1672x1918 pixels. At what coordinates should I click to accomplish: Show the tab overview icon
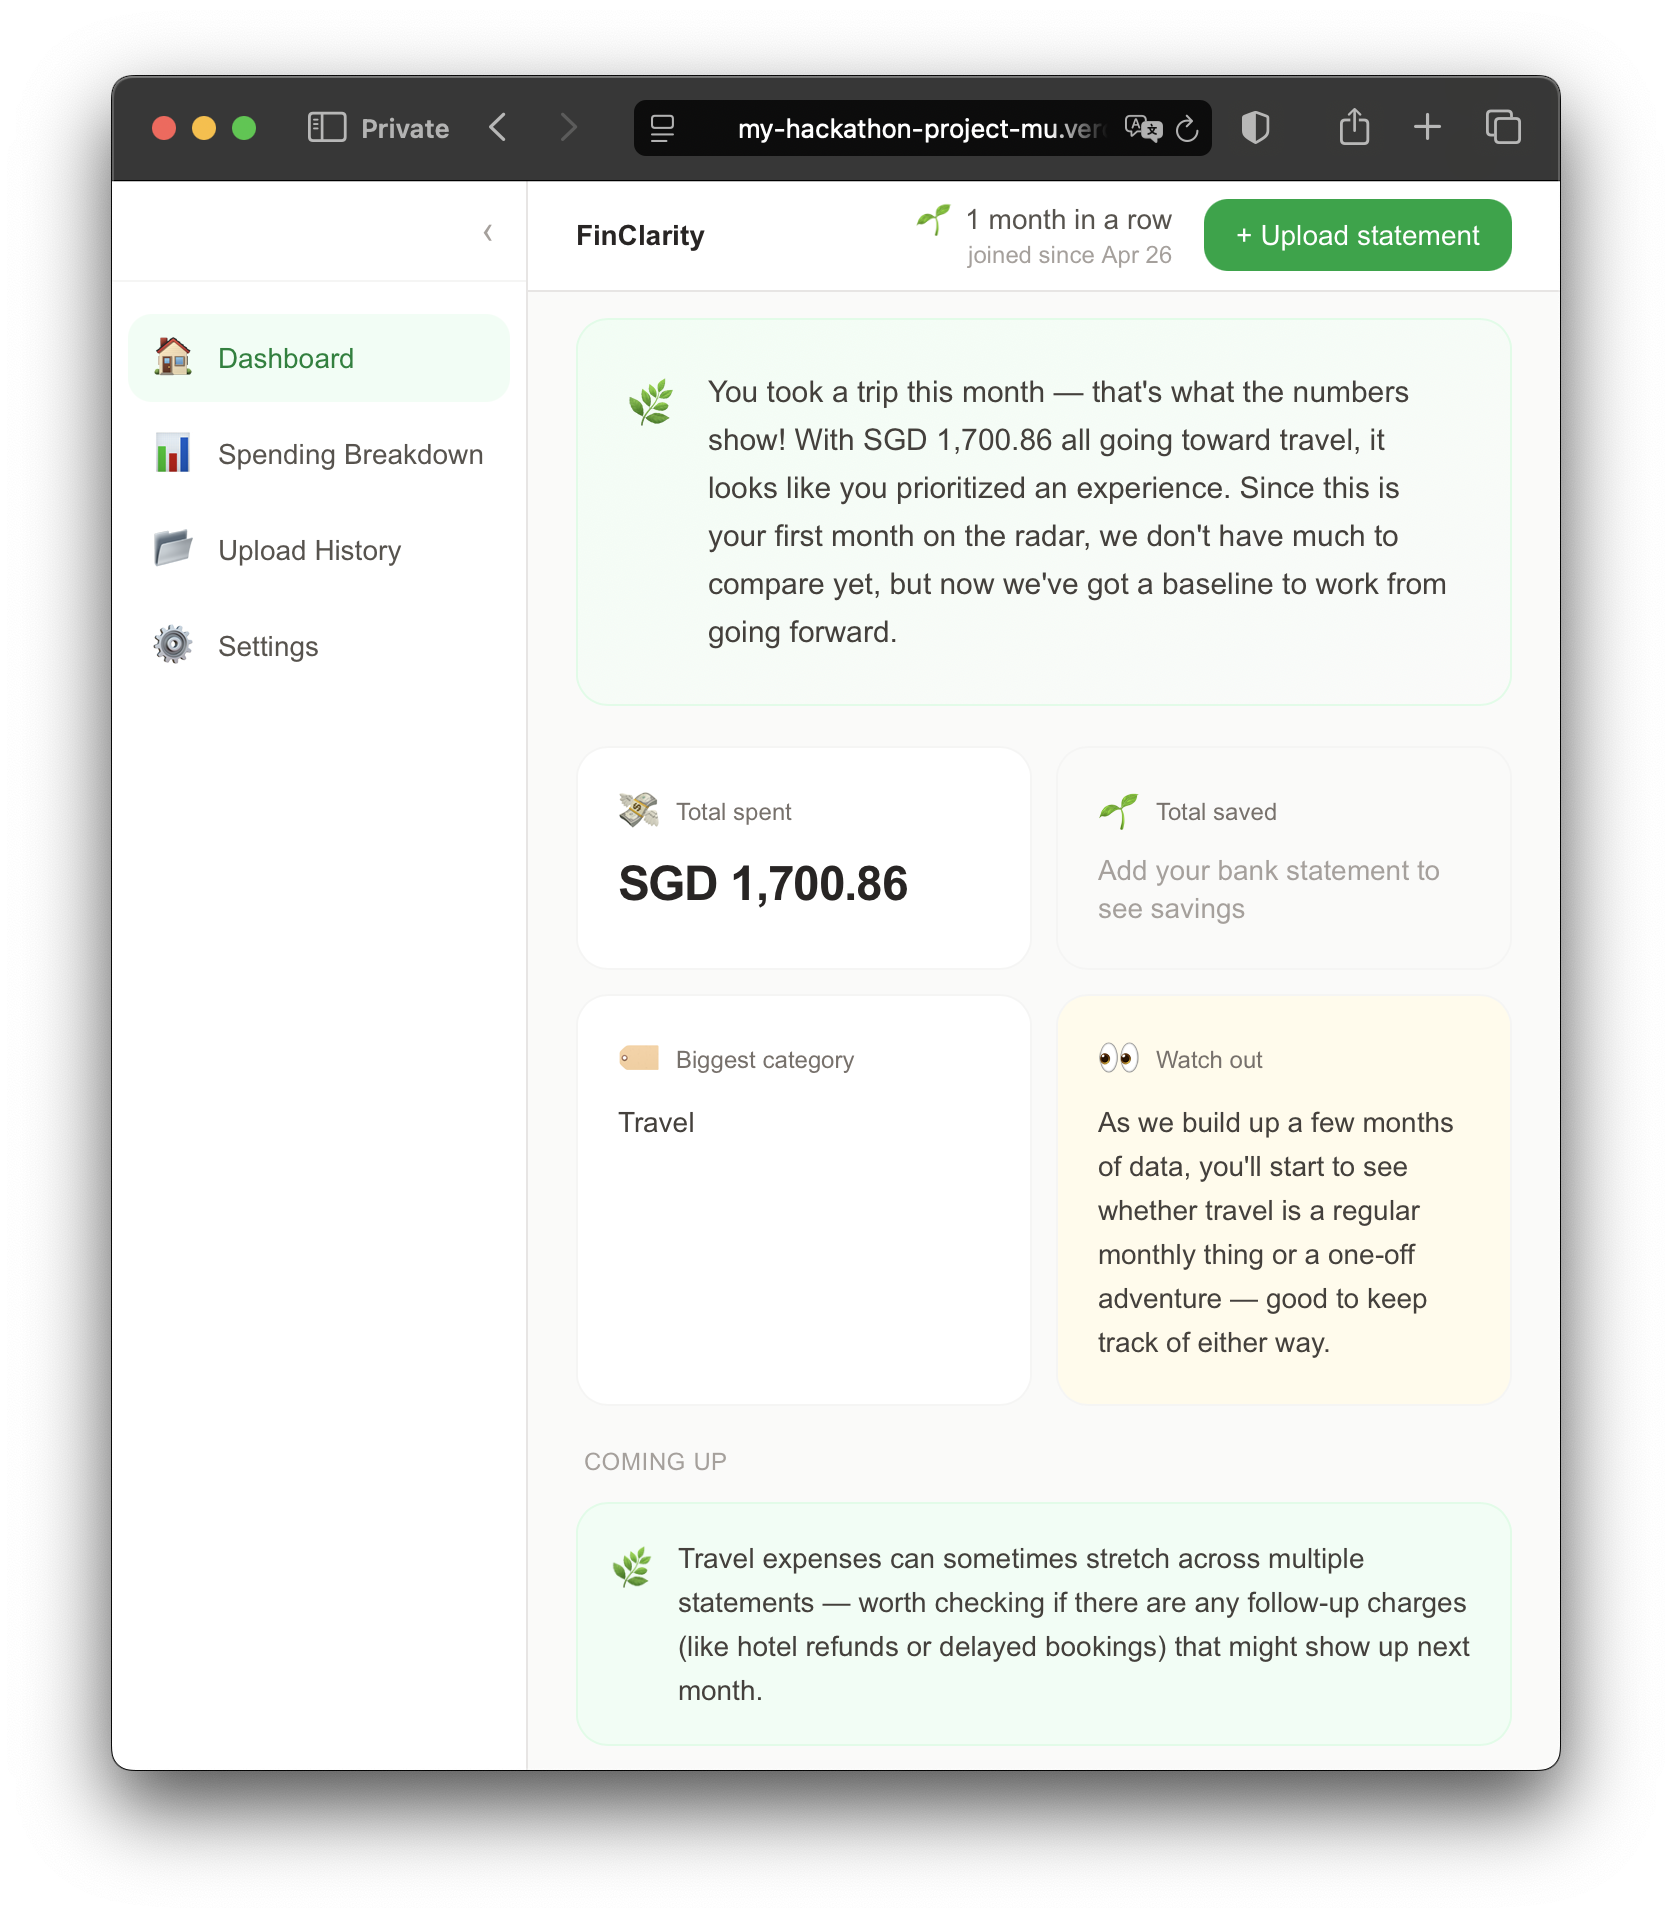pyautogui.click(x=1503, y=127)
